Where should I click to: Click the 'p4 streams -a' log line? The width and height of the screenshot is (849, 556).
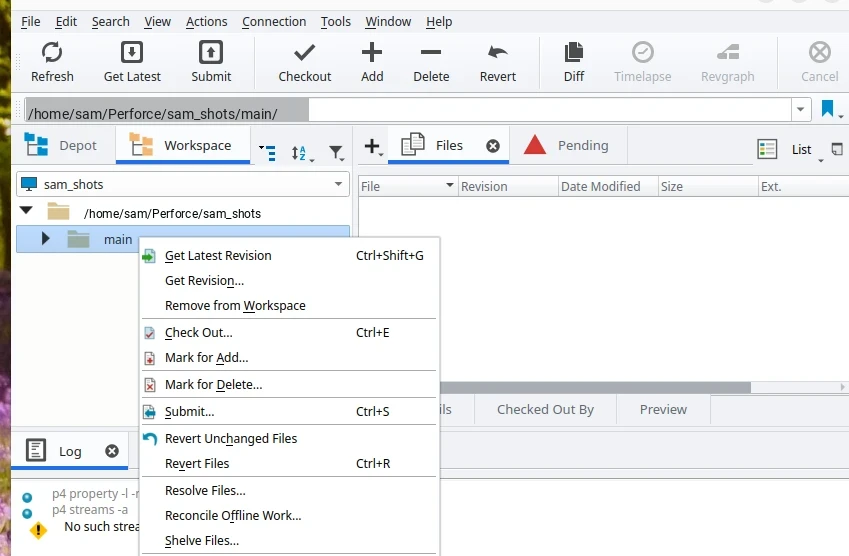pyautogui.click(x=90, y=509)
